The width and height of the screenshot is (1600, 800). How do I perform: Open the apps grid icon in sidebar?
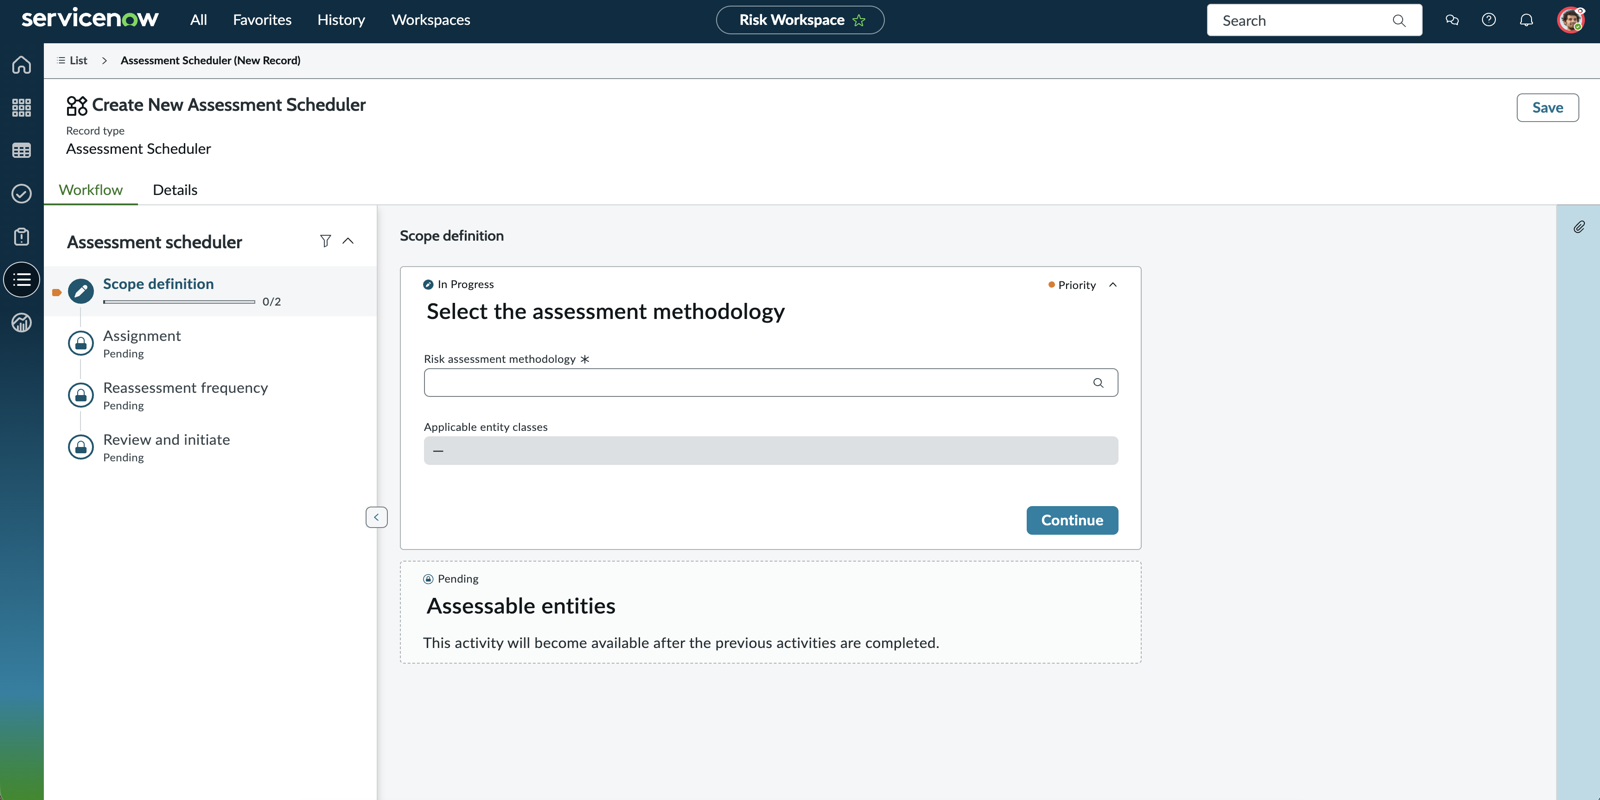(21, 108)
